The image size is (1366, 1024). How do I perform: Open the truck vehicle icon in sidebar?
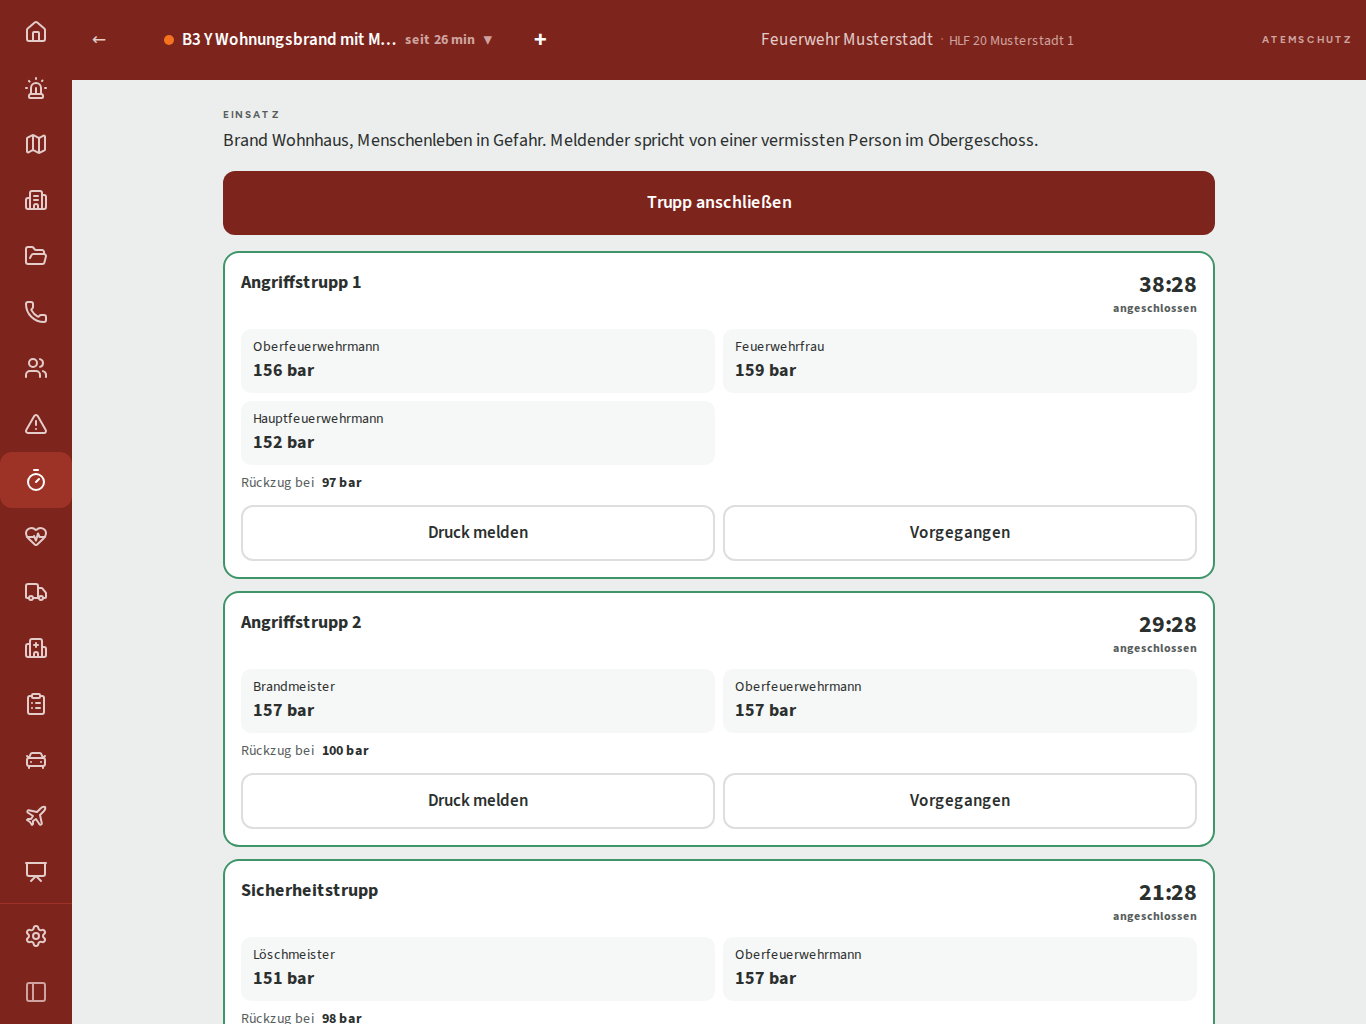[36, 592]
